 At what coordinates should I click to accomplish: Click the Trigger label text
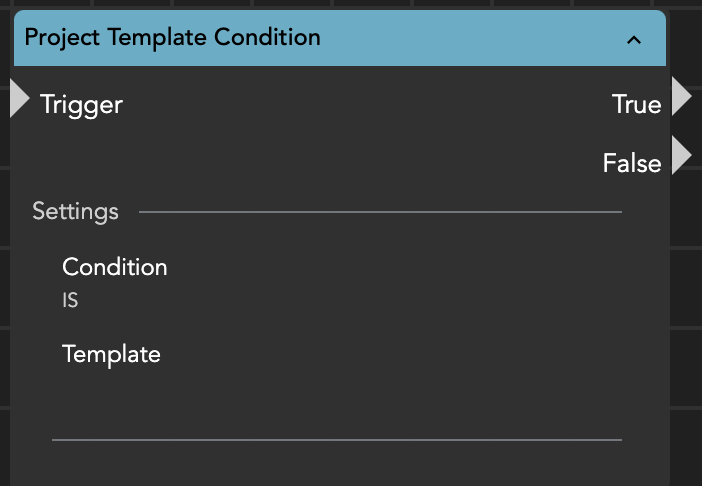coord(81,104)
